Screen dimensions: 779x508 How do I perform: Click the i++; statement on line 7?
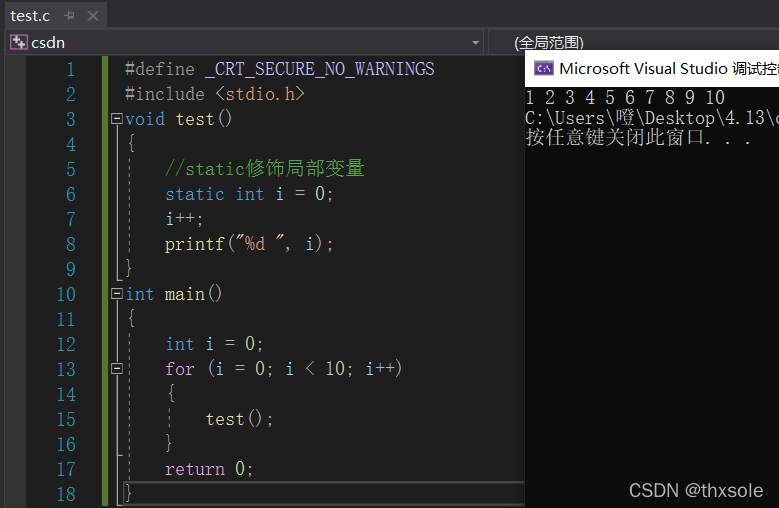click(x=184, y=219)
